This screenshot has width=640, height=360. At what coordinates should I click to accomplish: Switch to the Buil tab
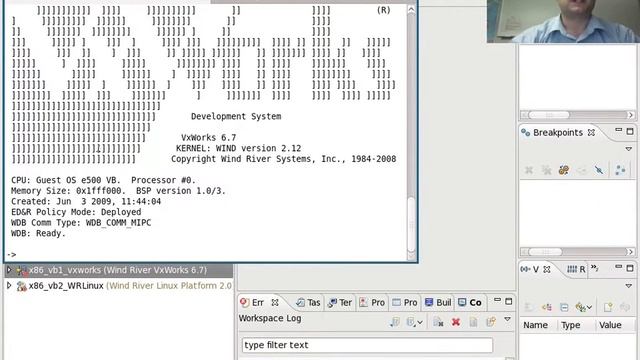click(438, 302)
